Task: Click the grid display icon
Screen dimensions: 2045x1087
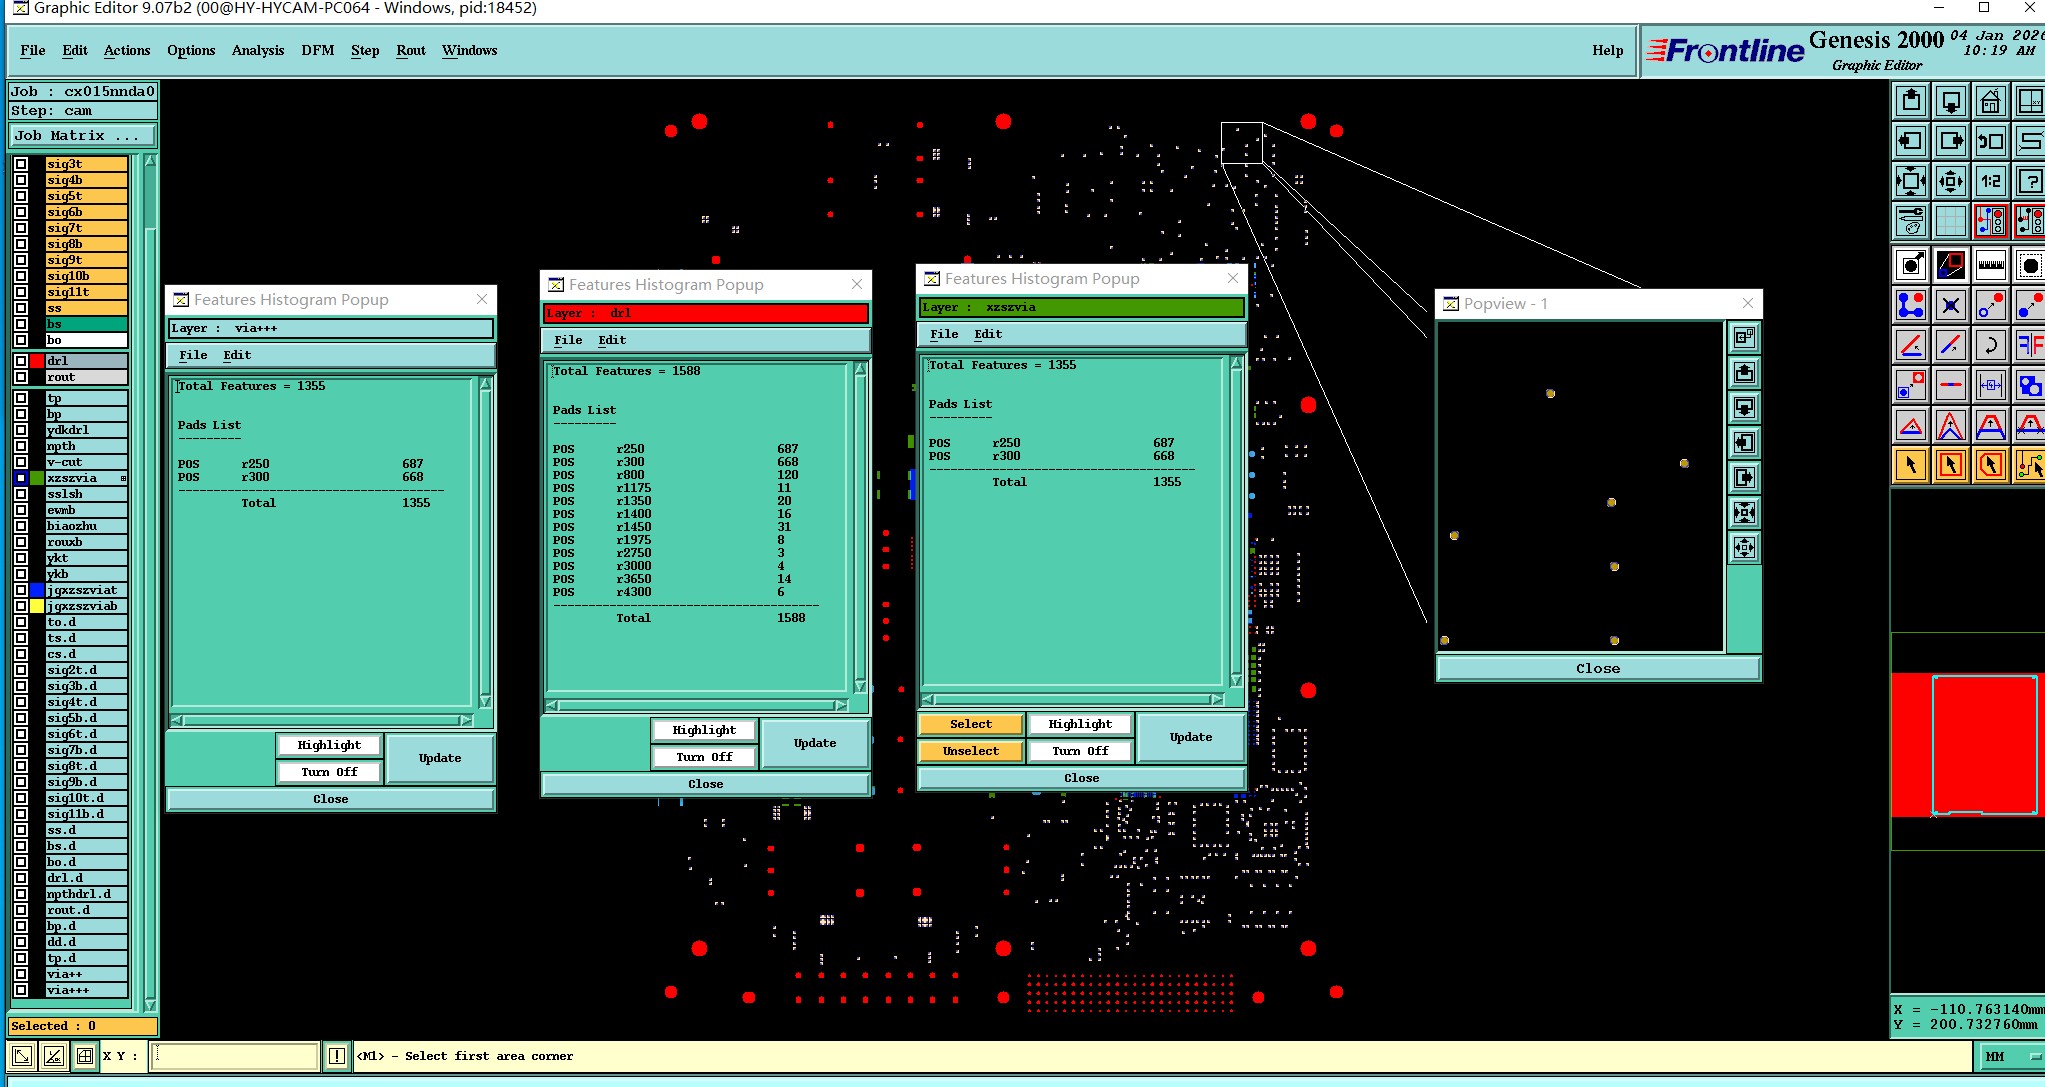Action: pyautogui.click(x=1950, y=221)
